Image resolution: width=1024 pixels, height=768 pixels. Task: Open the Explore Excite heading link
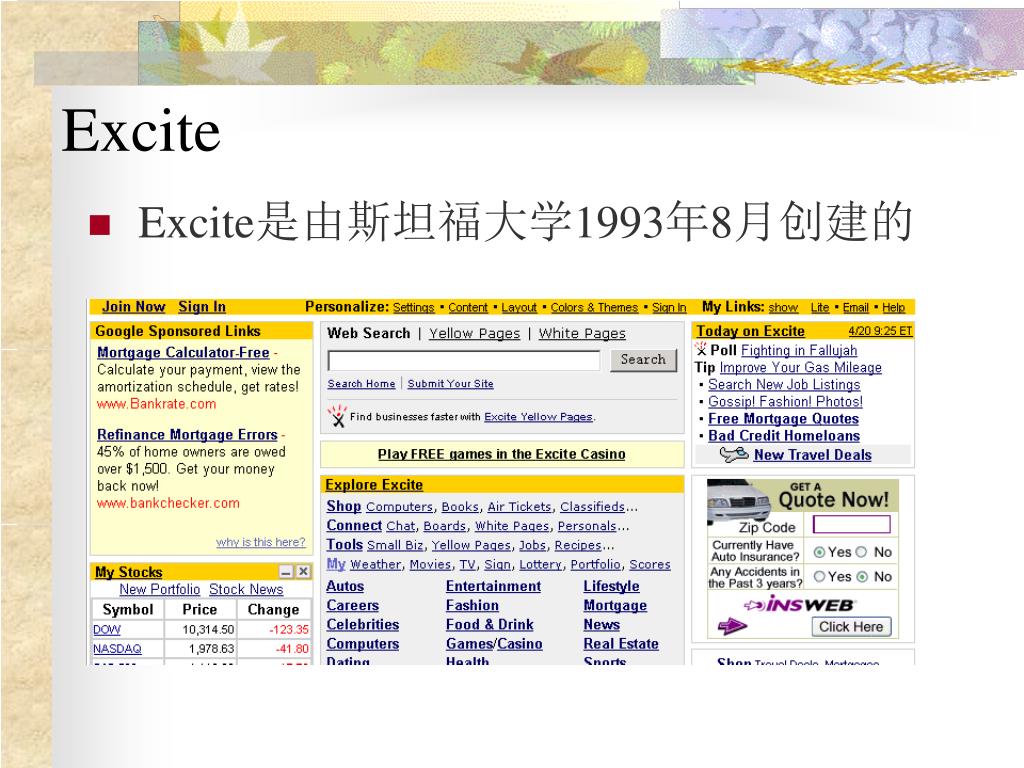[x=374, y=485]
